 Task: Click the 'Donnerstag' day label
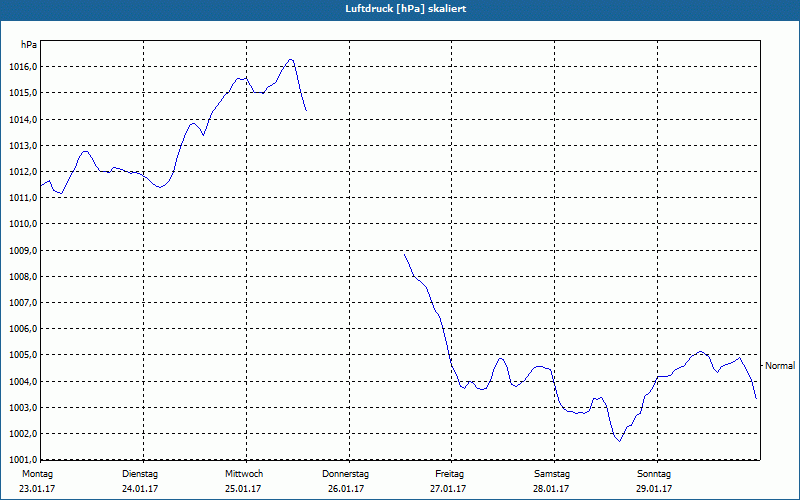tap(345, 474)
